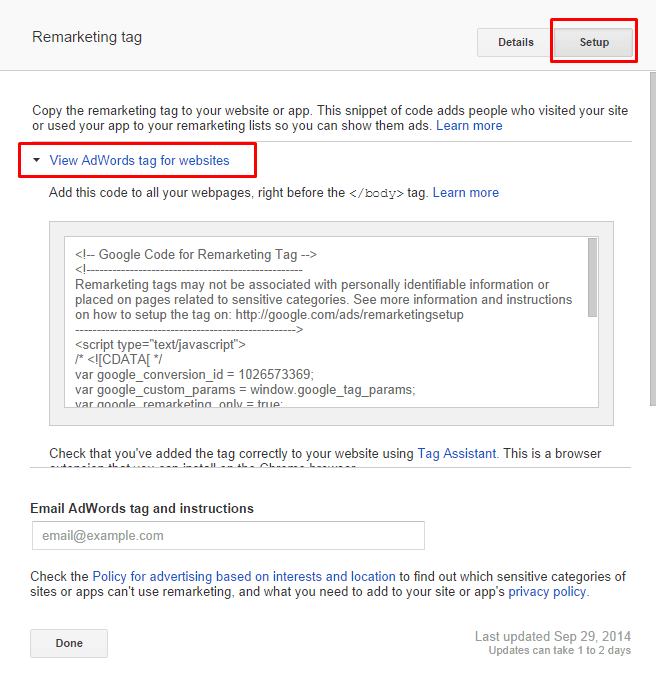Viewport: 656px width, 686px height.
Task: Click the remarketingsetup URL in the code
Action: [x=349, y=315]
